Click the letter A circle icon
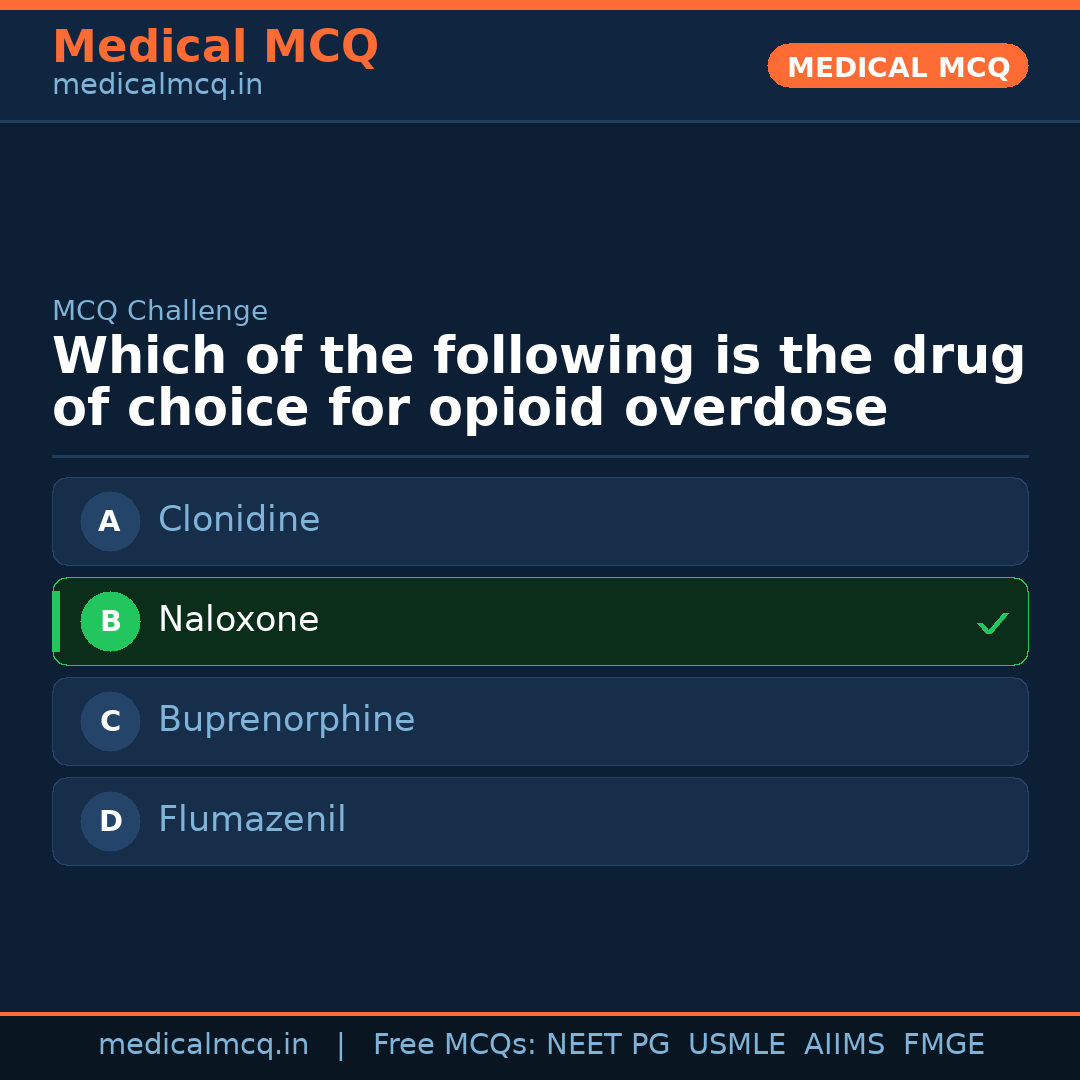Viewport: 1080px width, 1080px height. pos(110,521)
